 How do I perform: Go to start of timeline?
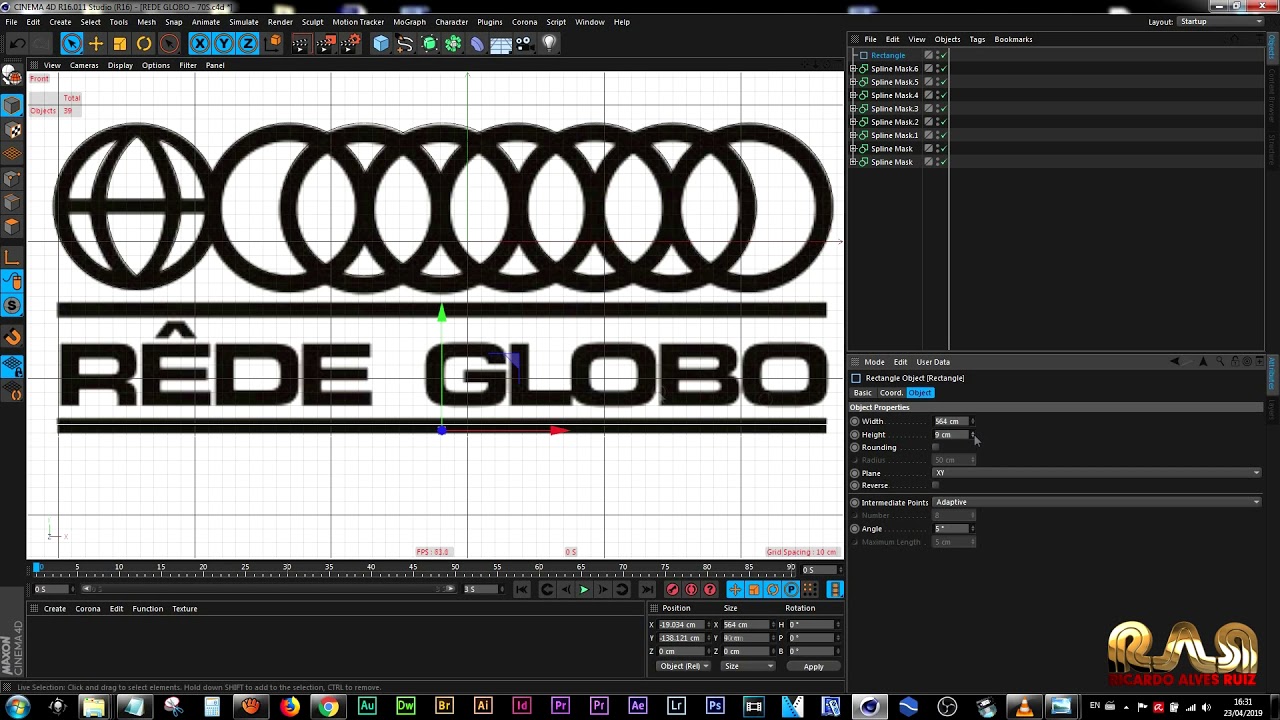(x=522, y=590)
